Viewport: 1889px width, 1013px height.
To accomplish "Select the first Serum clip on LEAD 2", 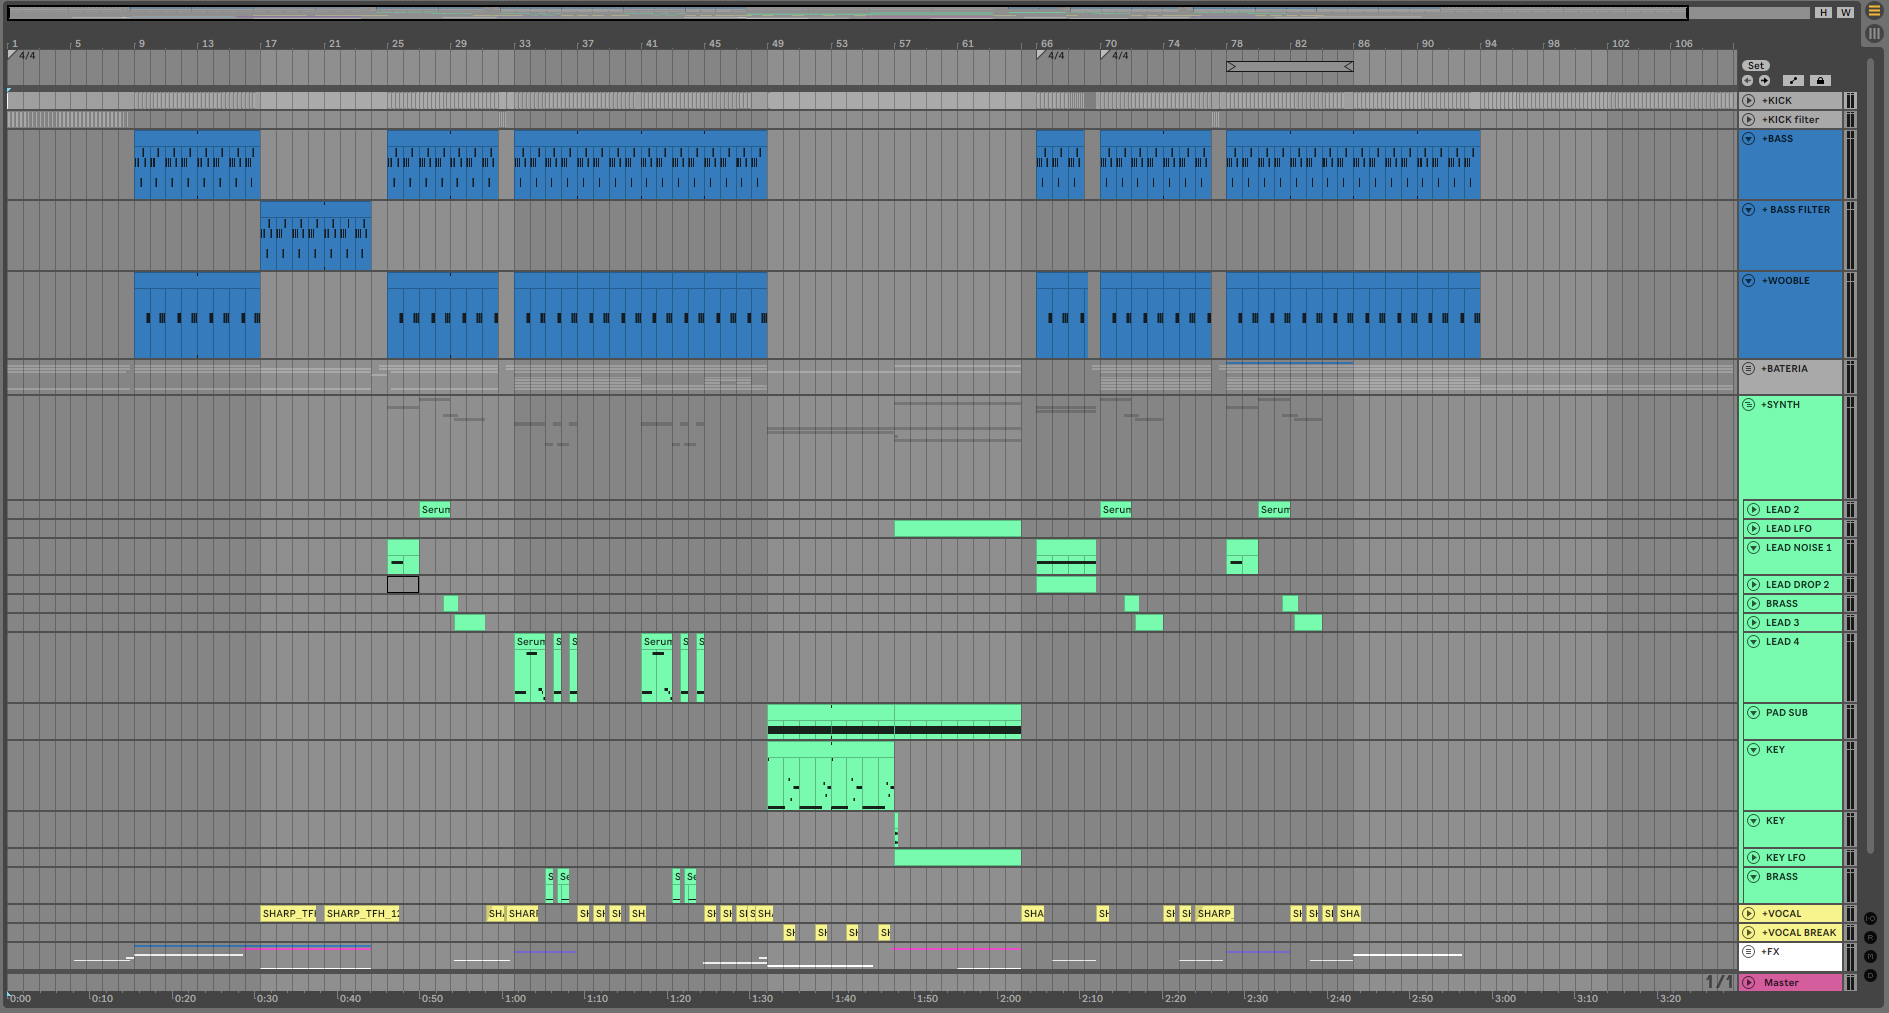I will [x=435, y=510].
